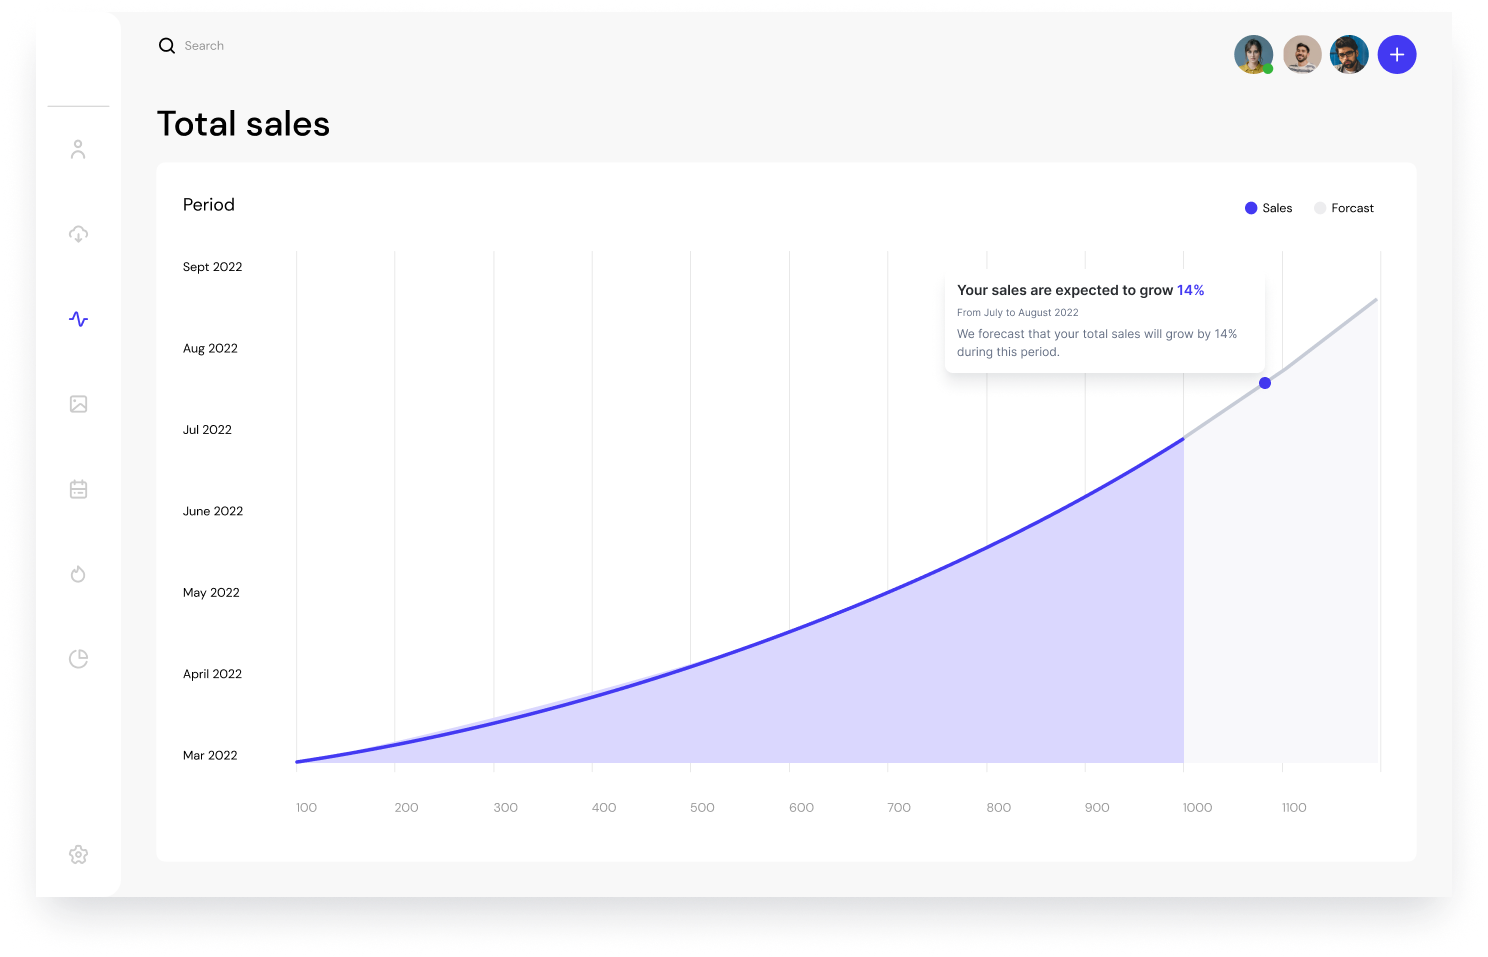Focus the Search input field
This screenshot has width=1488, height=957.
204,46
